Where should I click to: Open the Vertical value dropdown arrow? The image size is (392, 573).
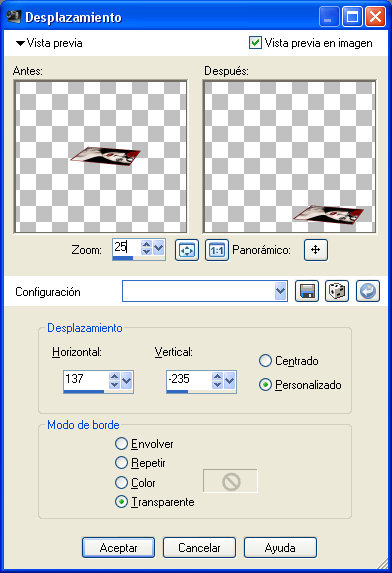[x=230, y=380]
